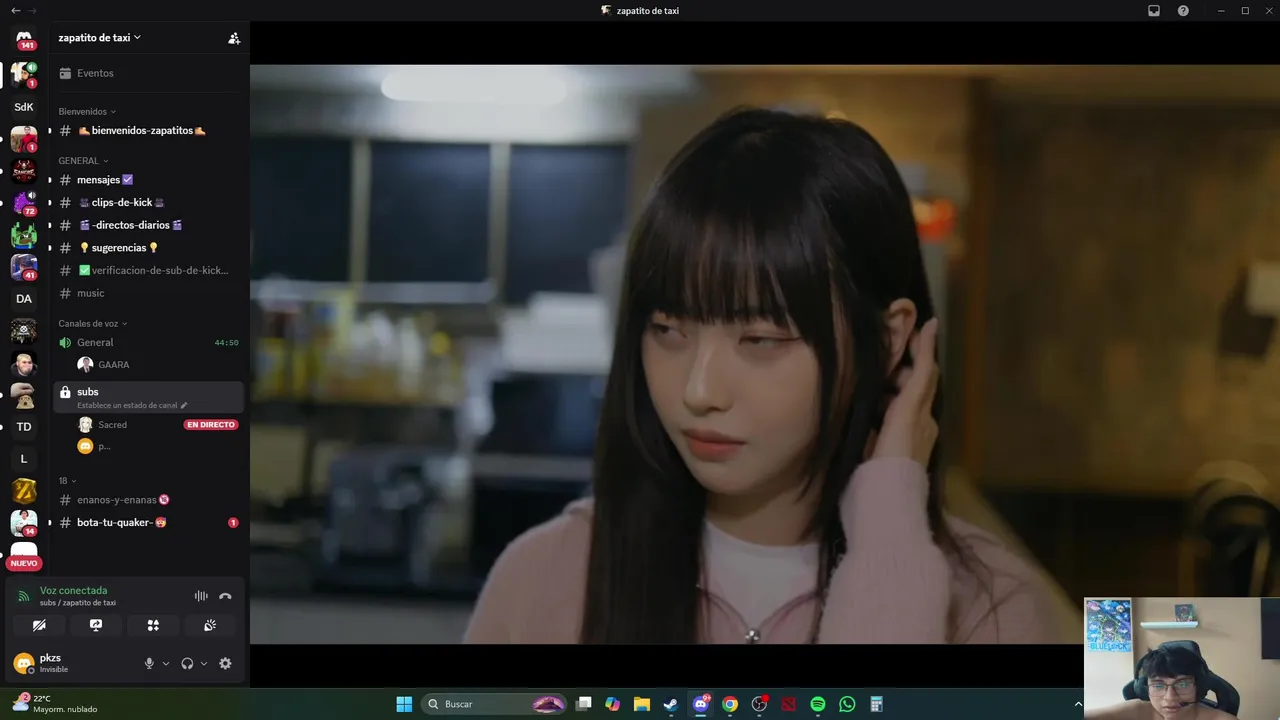Share your screen button
This screenshot has height=720, width=1280.
click(96, 625)
